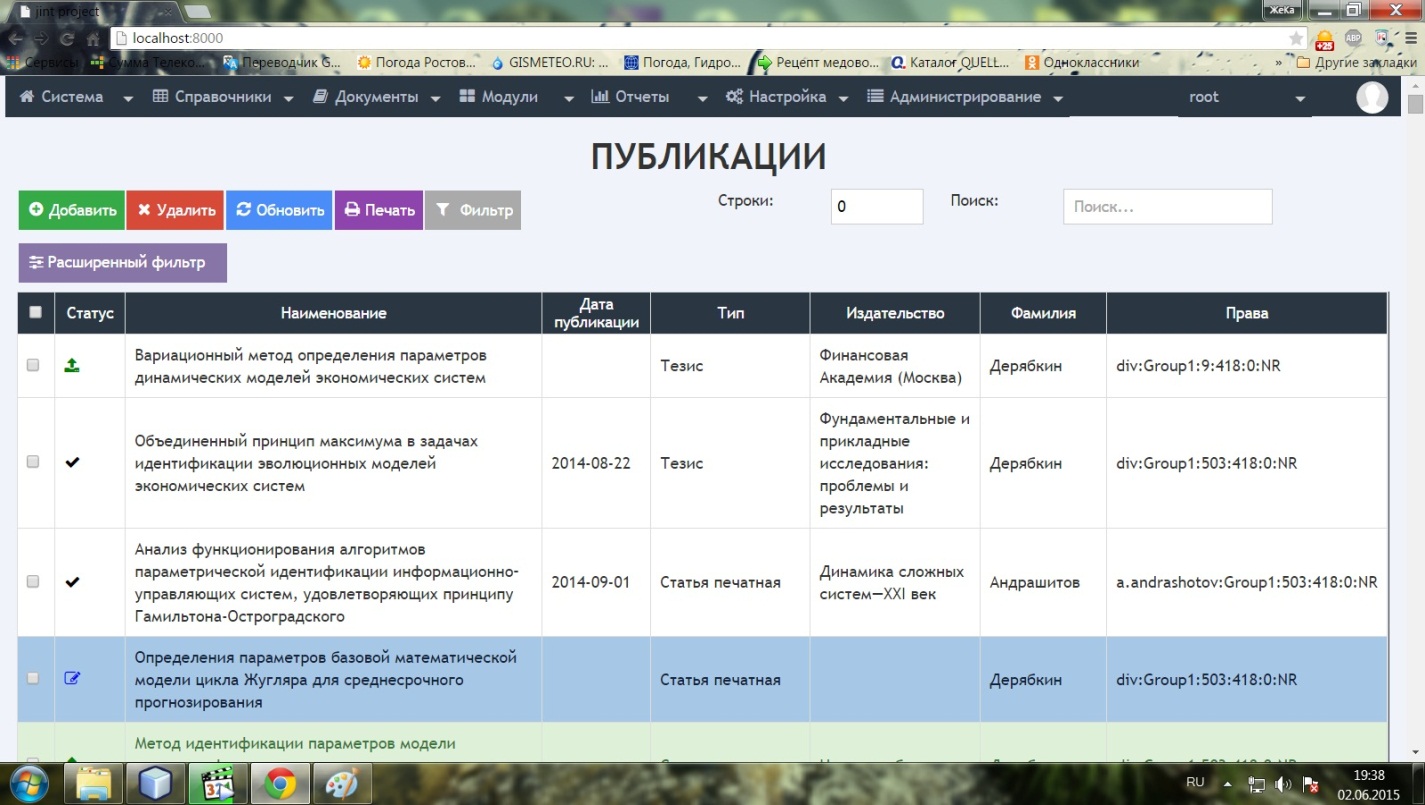Check the box for the Вариационный метод row
Screen dimensions: 1425x805
[33, 366]
